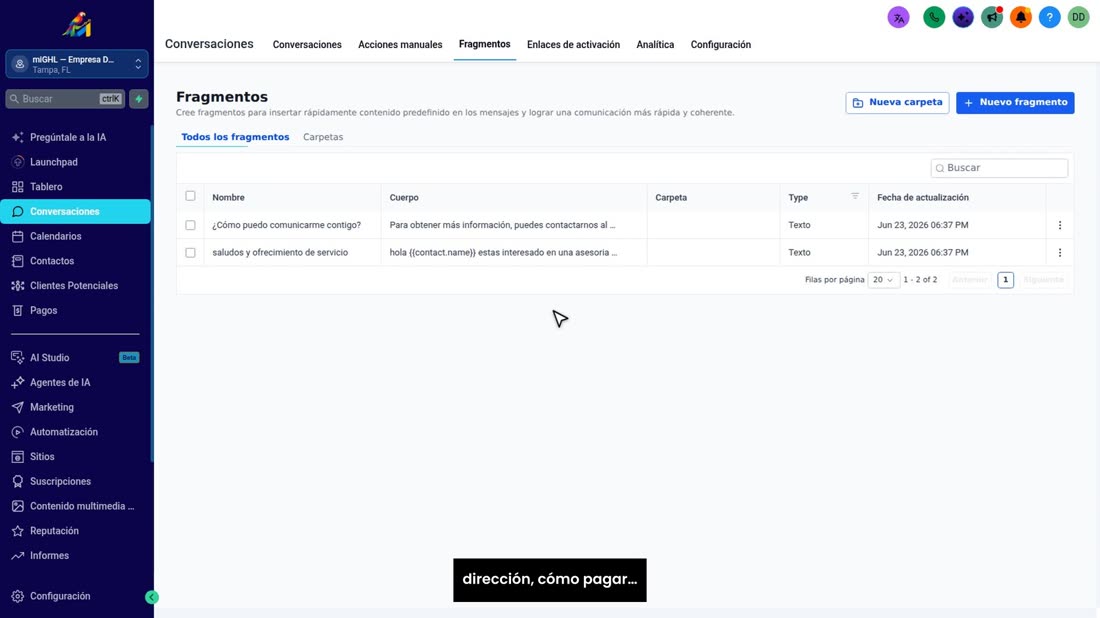The image size is (1100, 618).
Task: Click the translate language icon
Action: 898,18
